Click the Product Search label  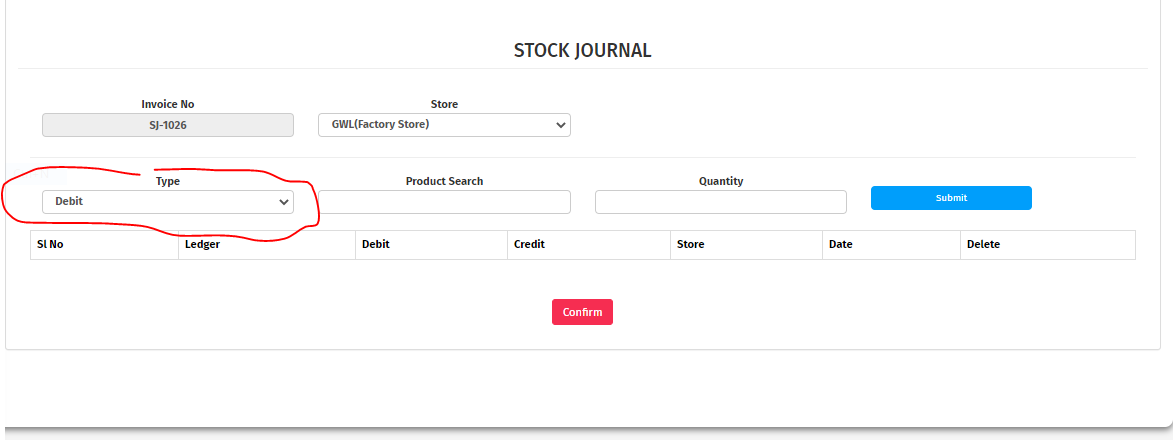coord(444,181)
